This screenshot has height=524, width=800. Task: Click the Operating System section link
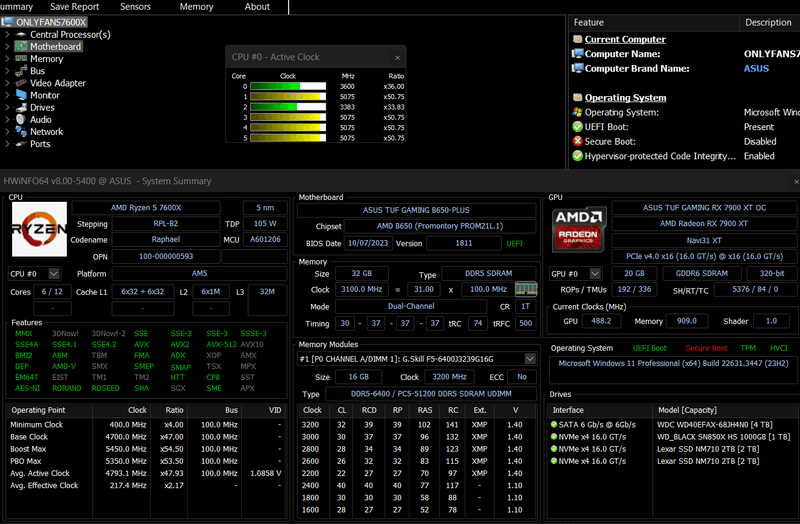point(626,97)
